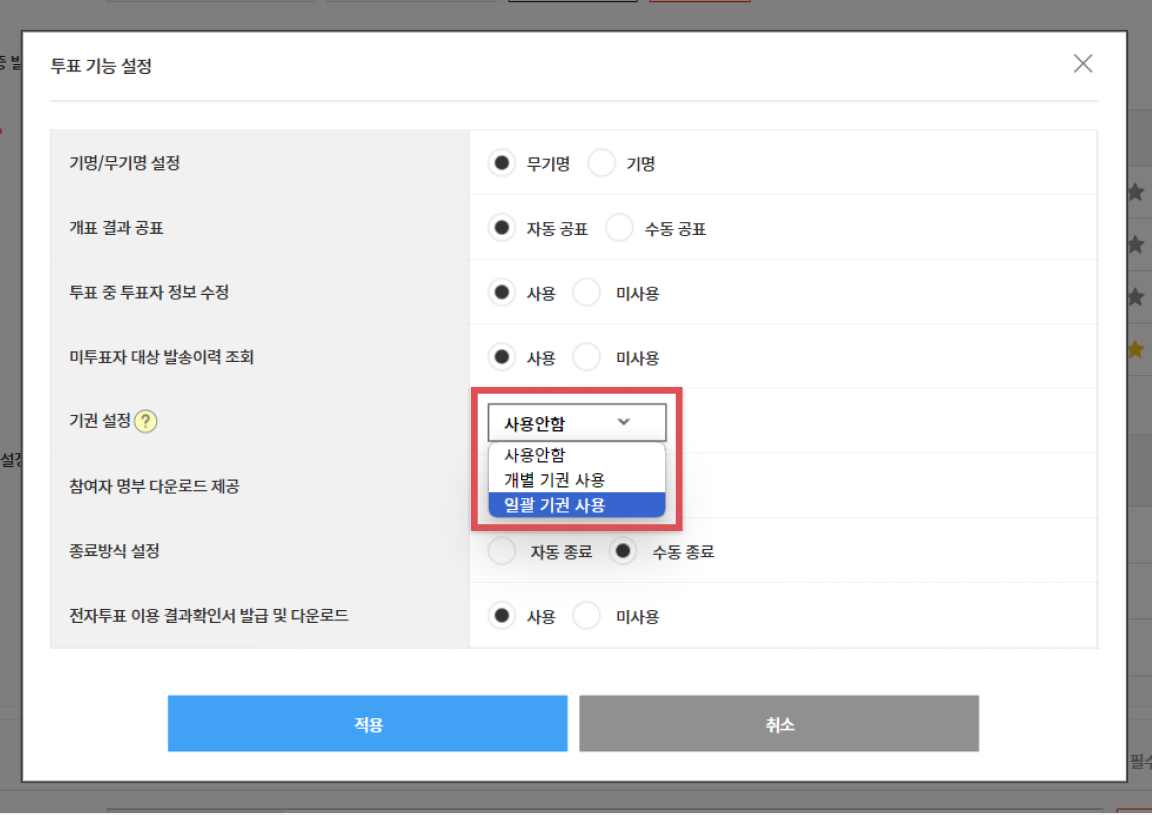Select 수동 종료 for 종료방식 설정
Image resolution: width=1152 pixels, height=815 pixels.
(623, 551)
